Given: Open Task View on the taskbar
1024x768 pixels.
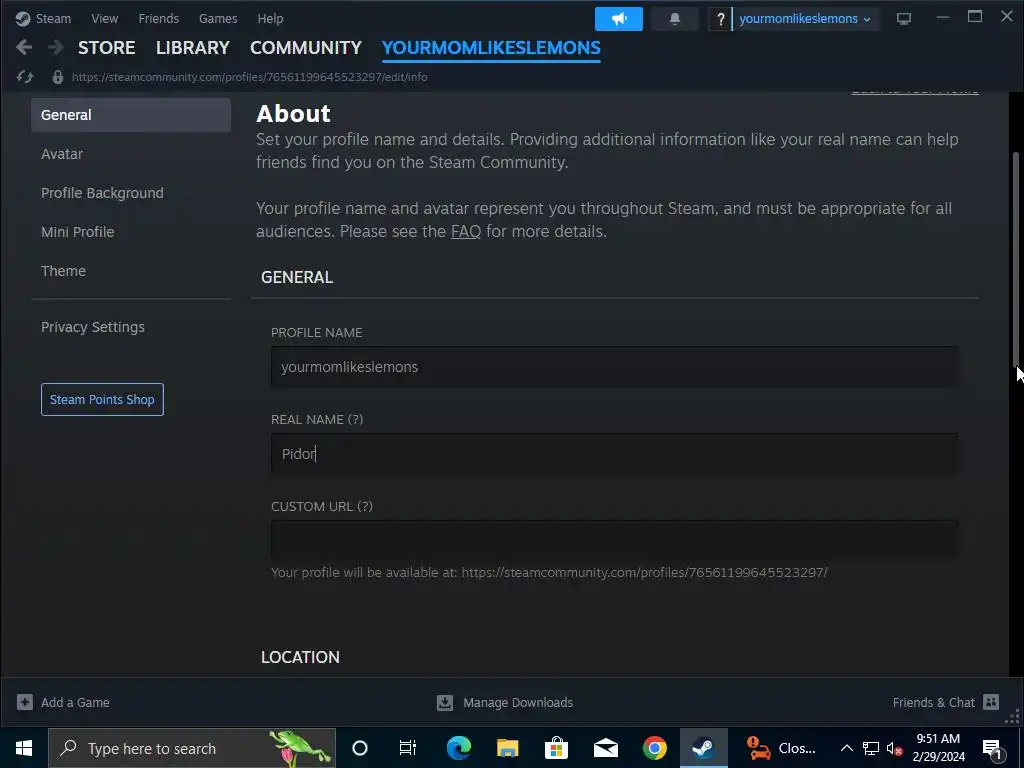Looking at the screenshot, I should coord(408,748).
